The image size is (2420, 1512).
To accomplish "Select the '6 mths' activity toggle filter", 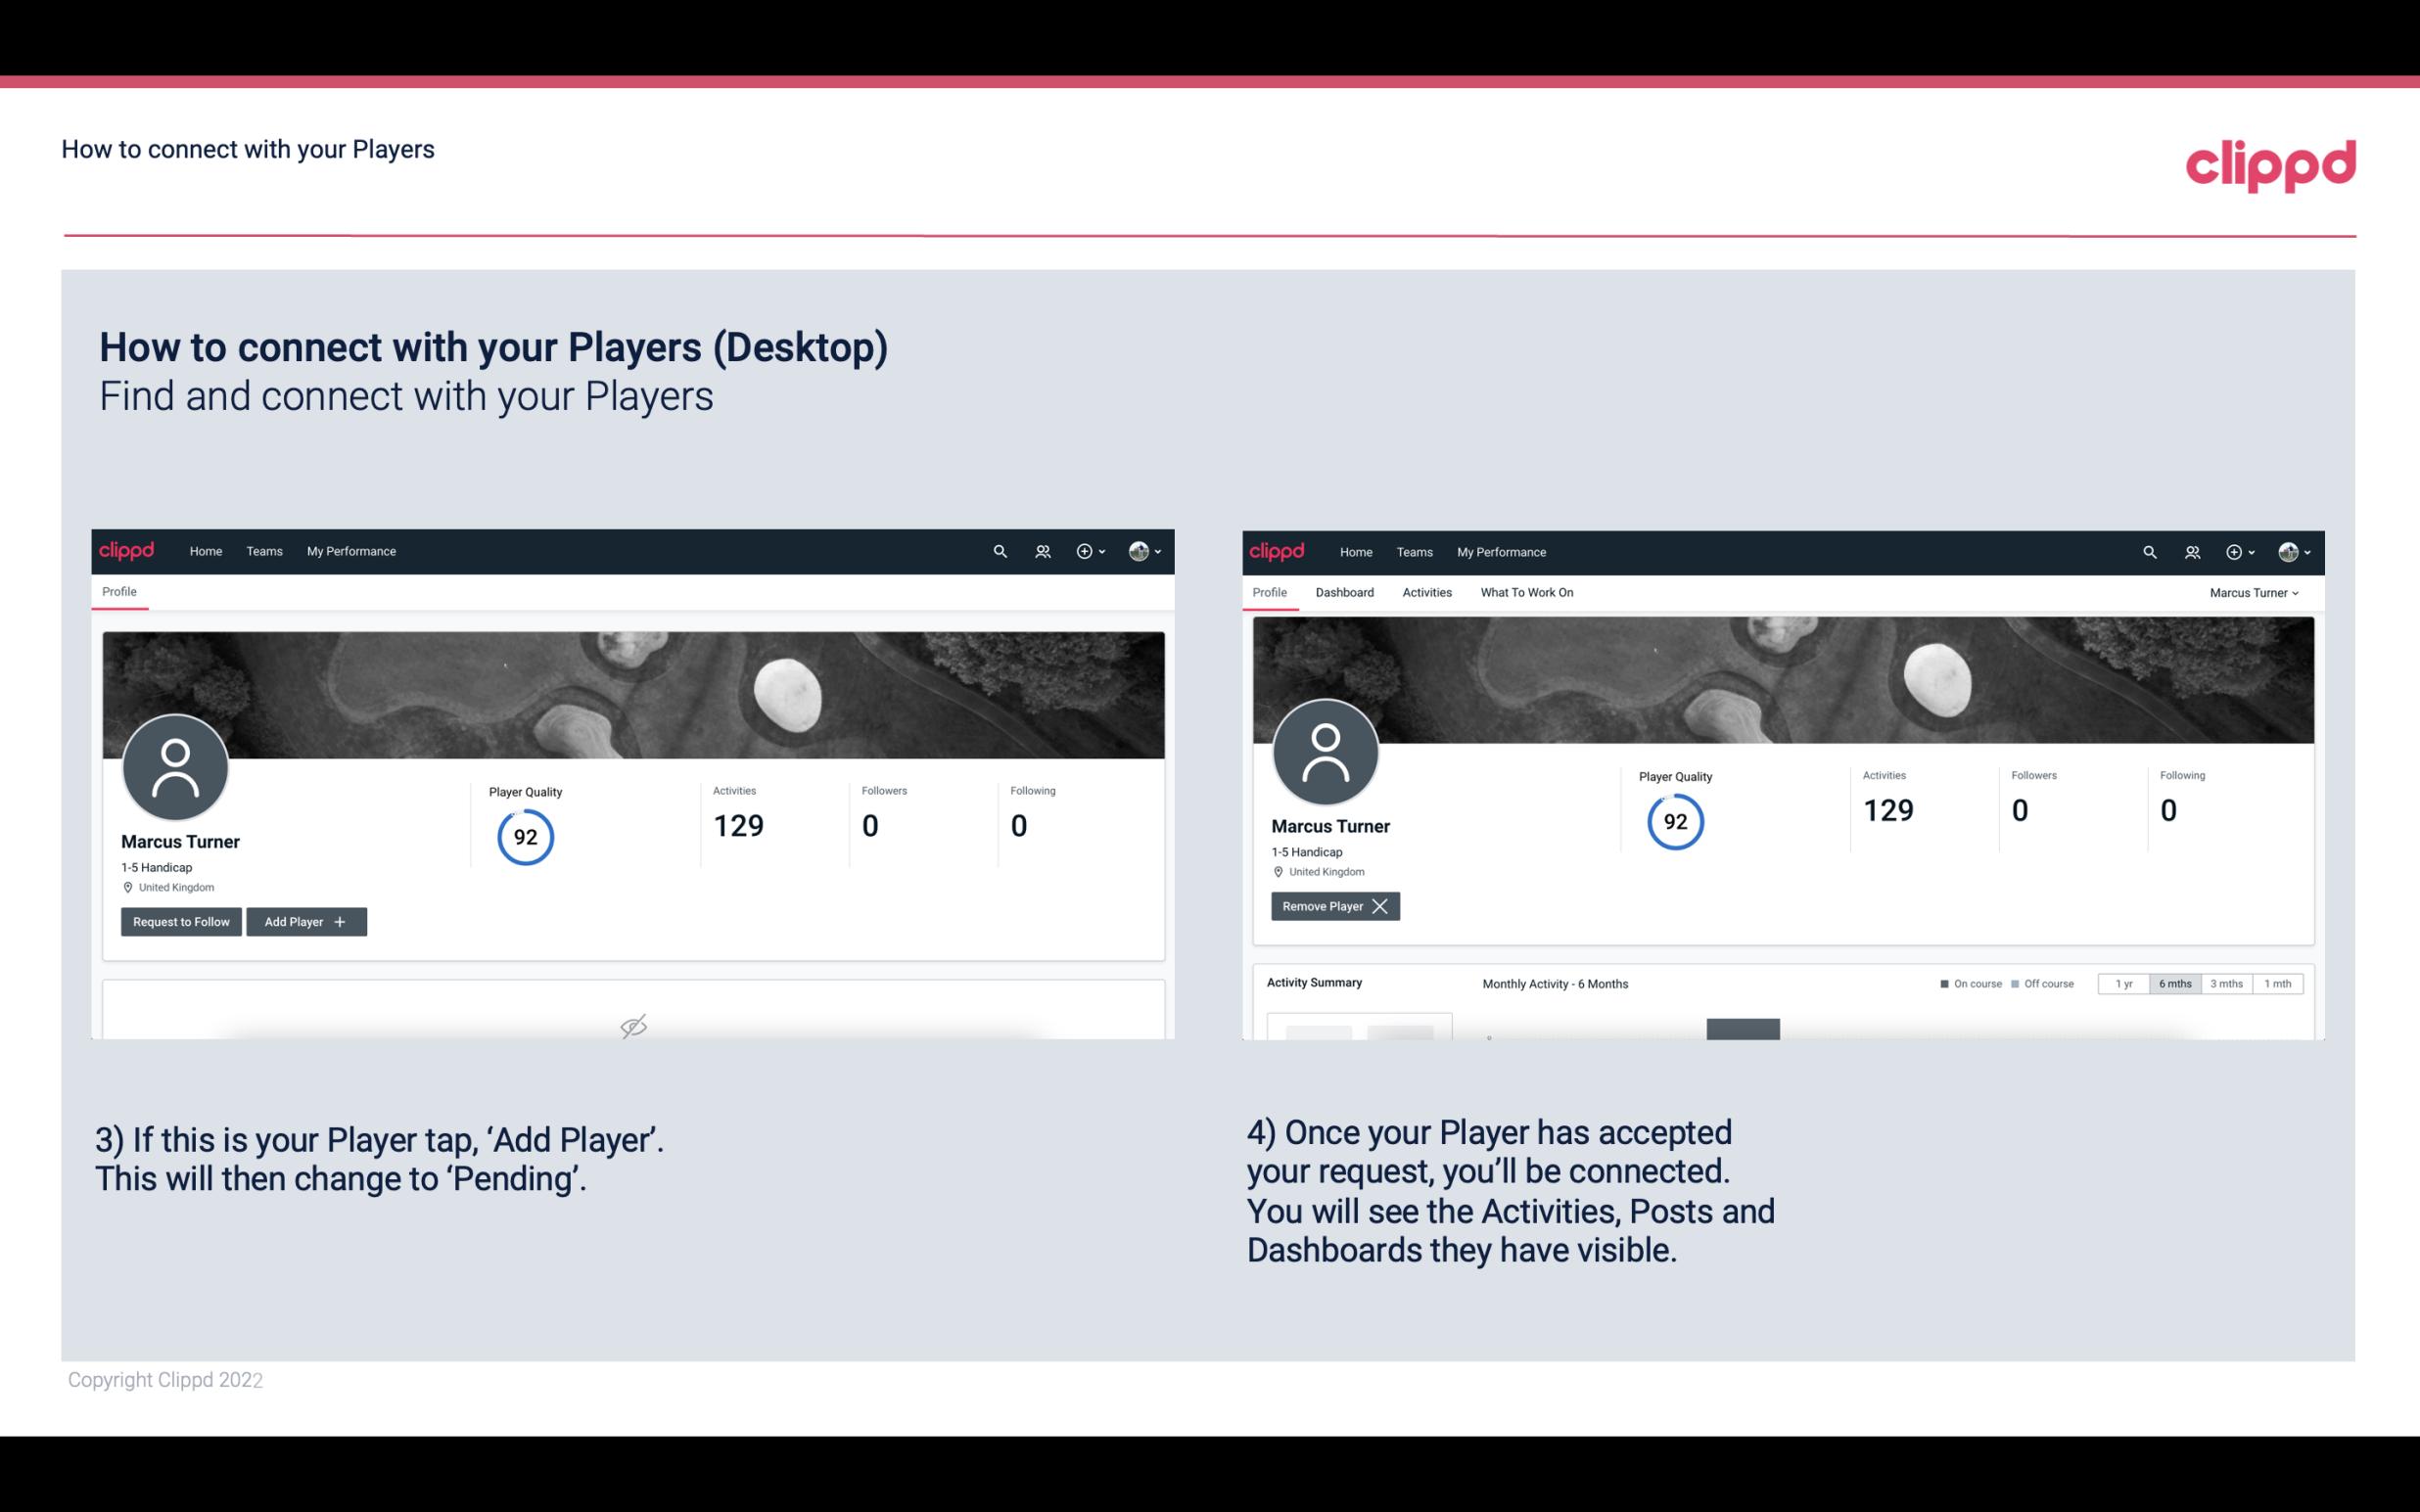I will pyautogui.click(x=2172, y=983).
